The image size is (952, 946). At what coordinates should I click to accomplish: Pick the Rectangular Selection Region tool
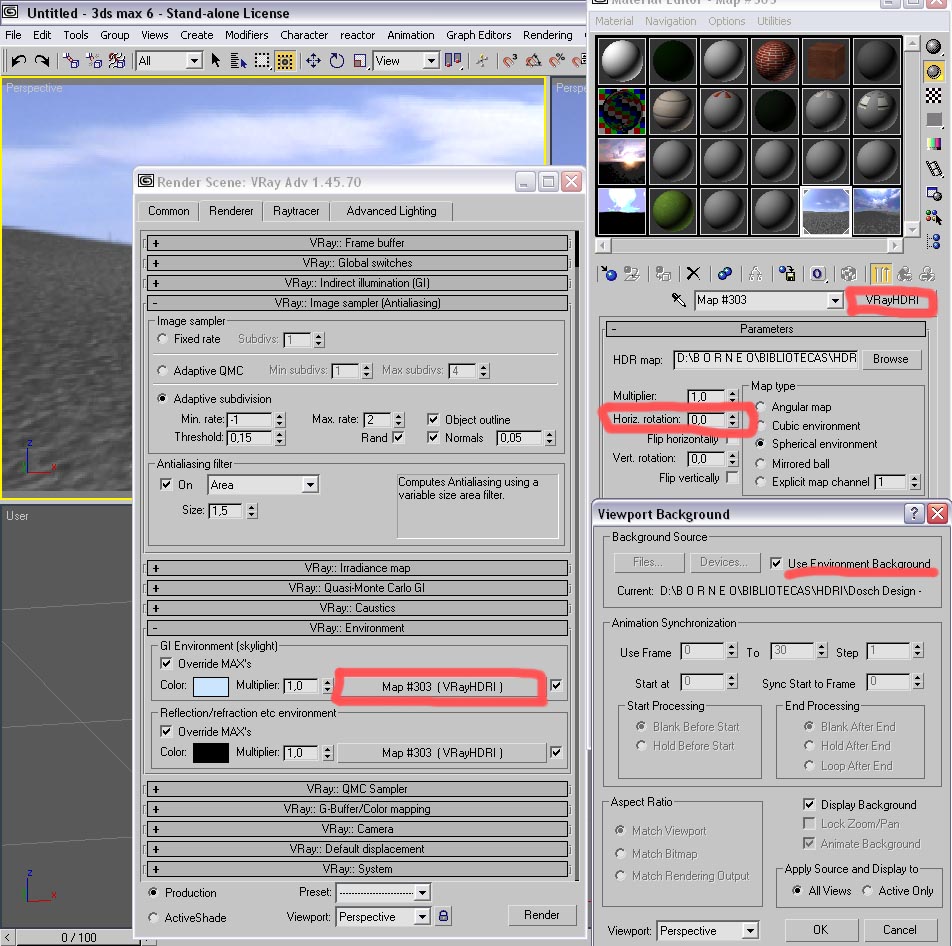pos(262,61)
